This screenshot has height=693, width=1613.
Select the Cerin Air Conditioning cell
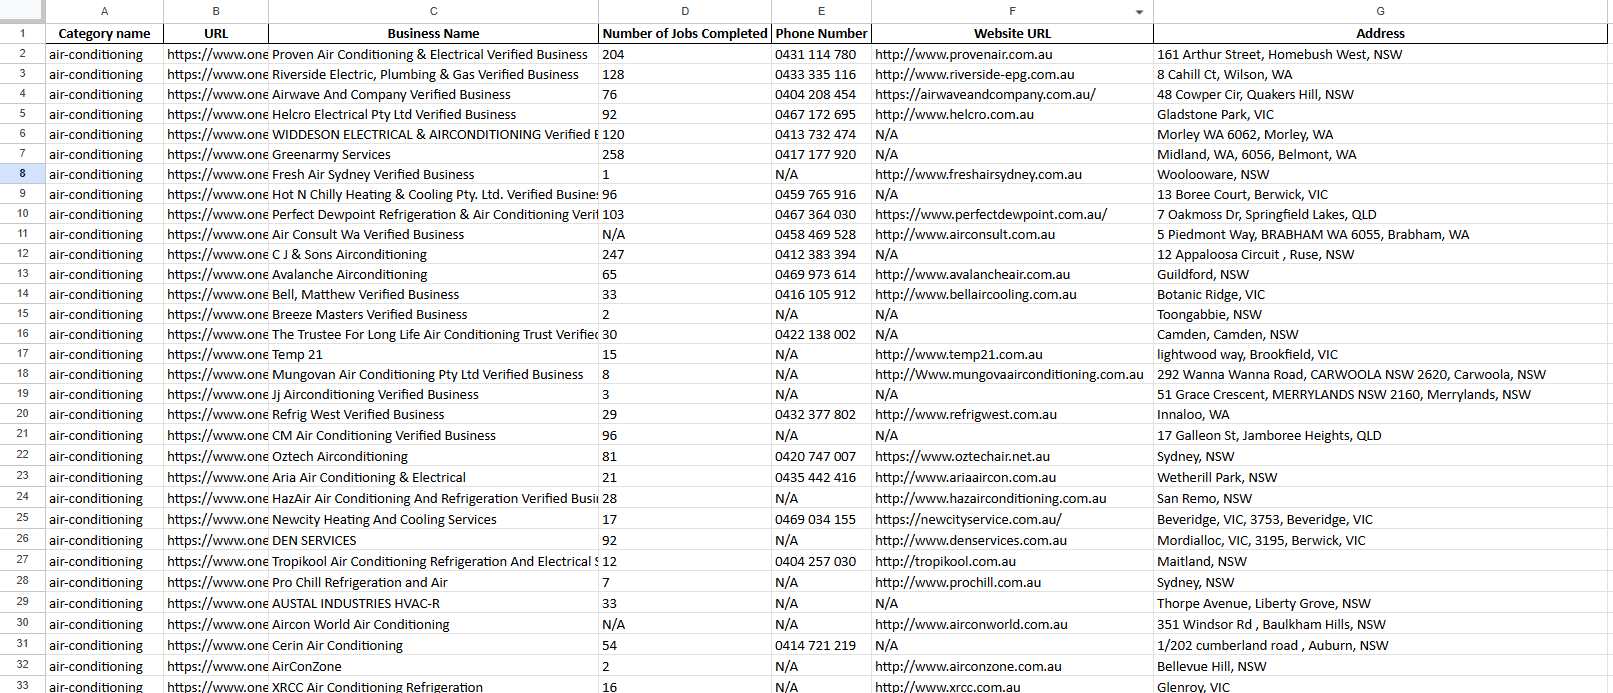(434, 645)
